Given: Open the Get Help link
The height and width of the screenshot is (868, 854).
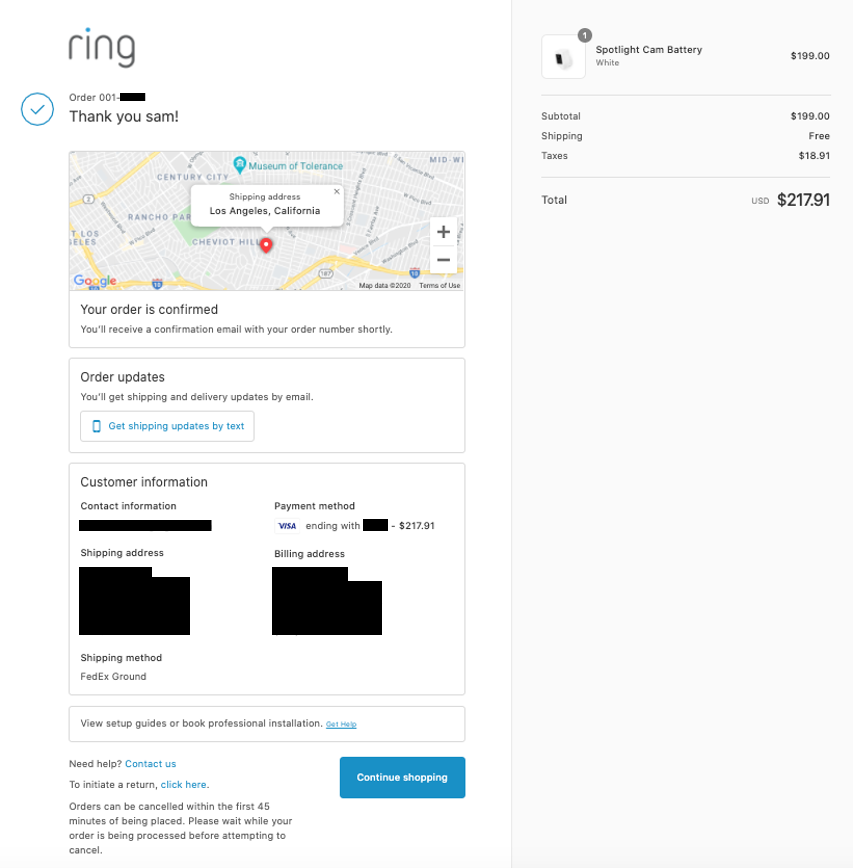Looking at the screenshot, I should pyautogui.click(x=341, y=724).
